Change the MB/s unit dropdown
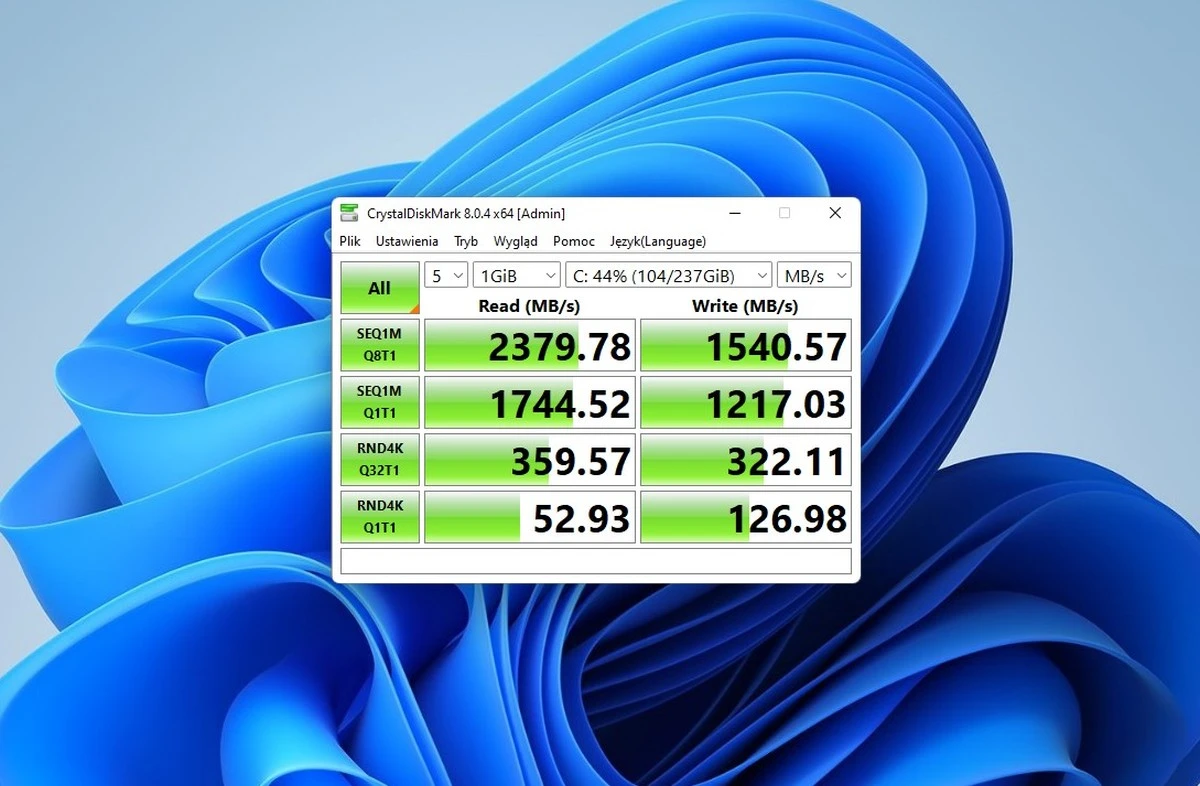Screen dimensions: 1200x786 click(815, 275)
